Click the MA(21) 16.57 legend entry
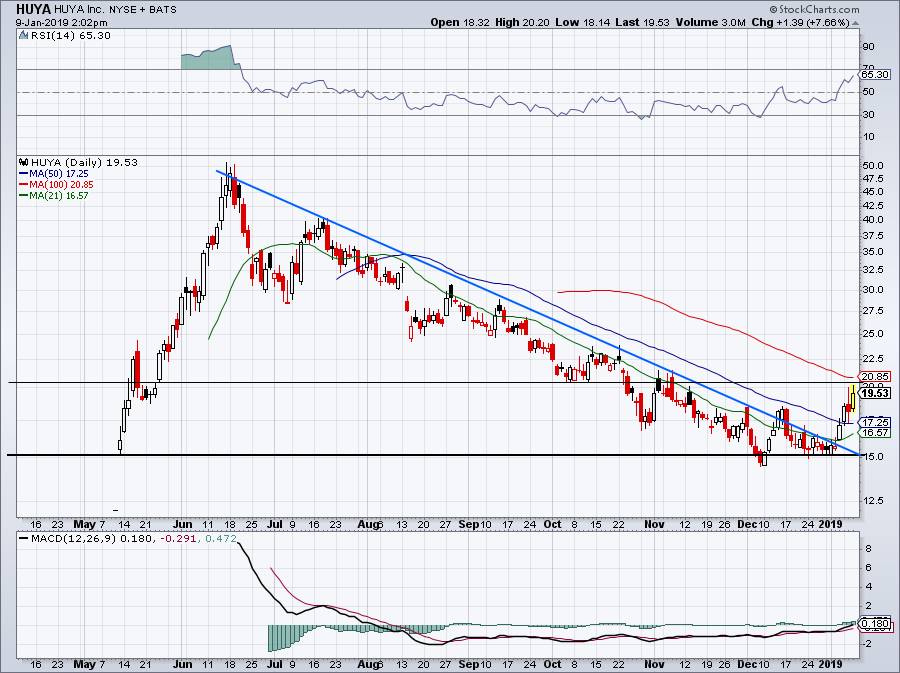Image resolution: width=900 pixels, height=673 pixels. [x=53, y=196]
